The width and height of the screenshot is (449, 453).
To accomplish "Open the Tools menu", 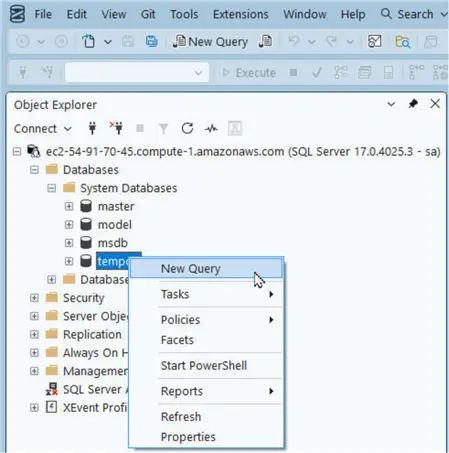I will point(184,14).
